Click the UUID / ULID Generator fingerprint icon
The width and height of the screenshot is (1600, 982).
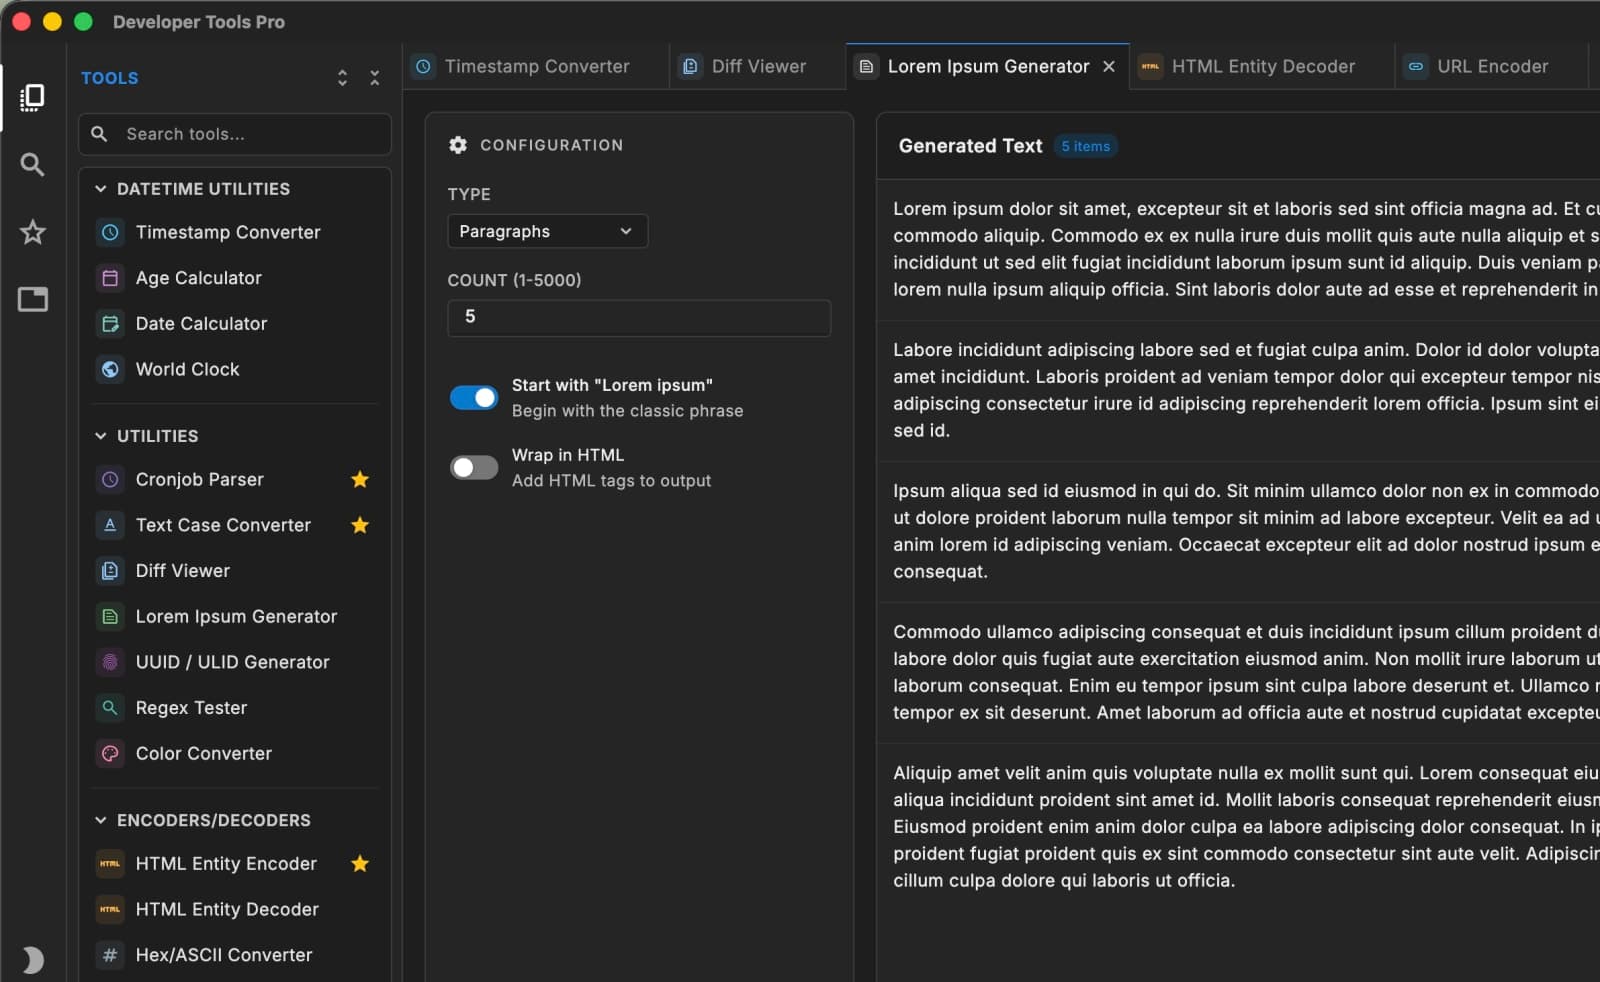pyautogui.click(x=110, y=662)
